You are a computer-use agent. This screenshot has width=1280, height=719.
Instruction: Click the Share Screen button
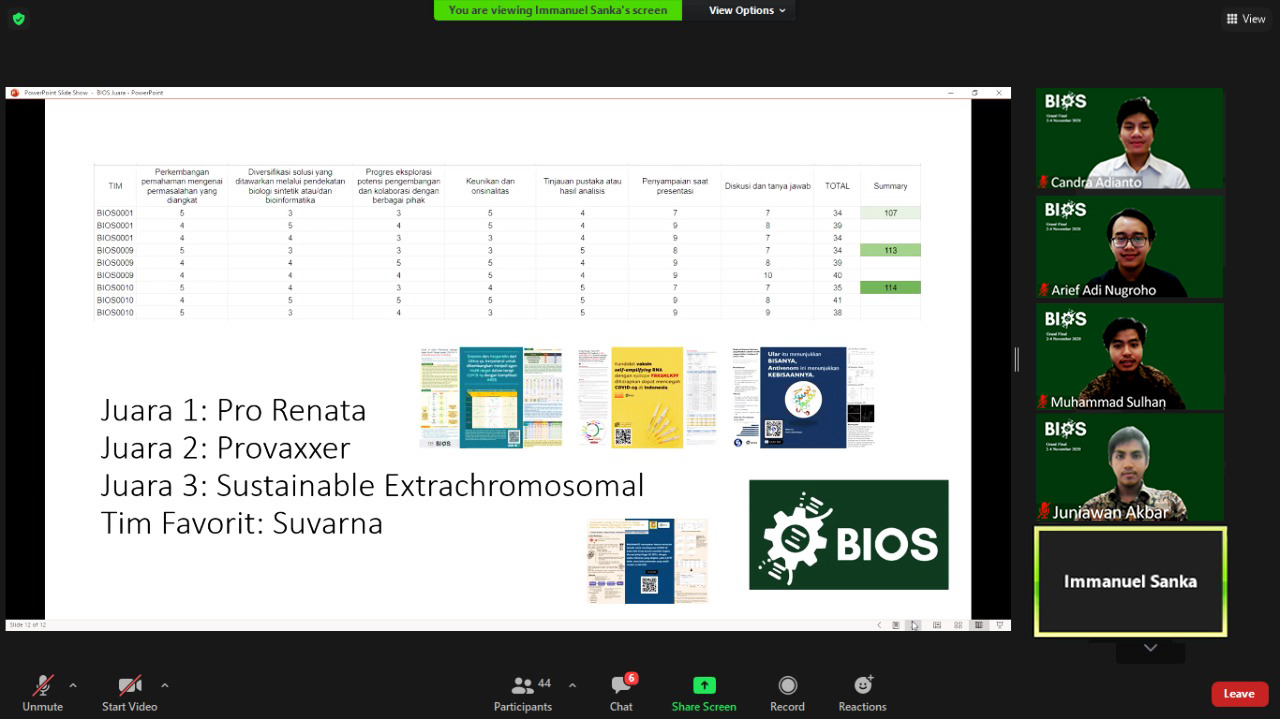click(704, 692)
